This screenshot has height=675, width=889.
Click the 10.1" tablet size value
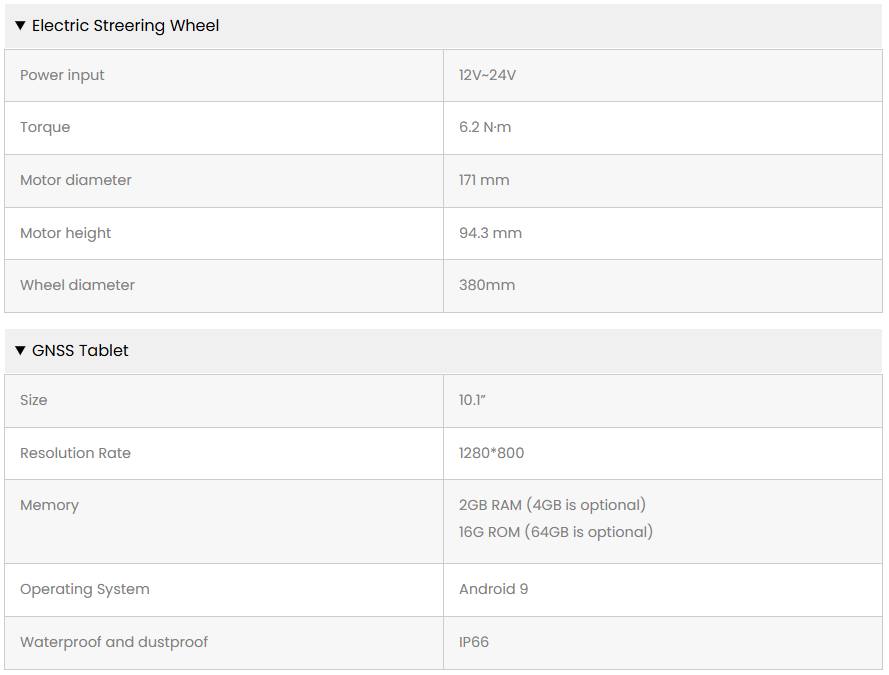(472, 401)
